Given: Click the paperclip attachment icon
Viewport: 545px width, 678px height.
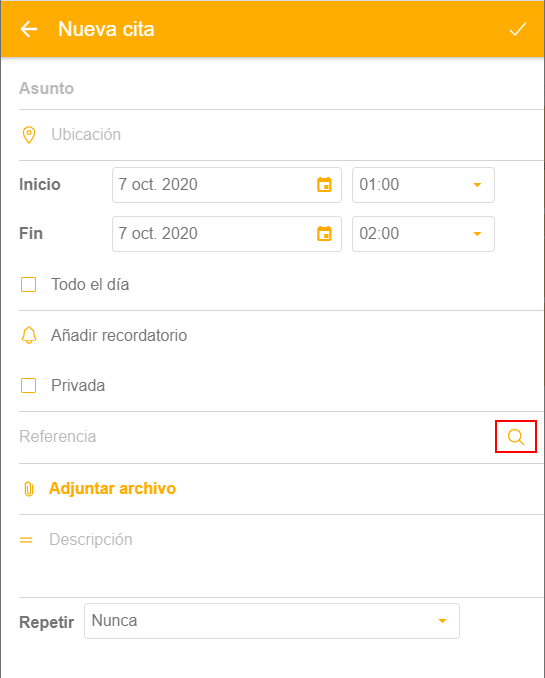Looking at the screenshot, I should coord(29,489).
